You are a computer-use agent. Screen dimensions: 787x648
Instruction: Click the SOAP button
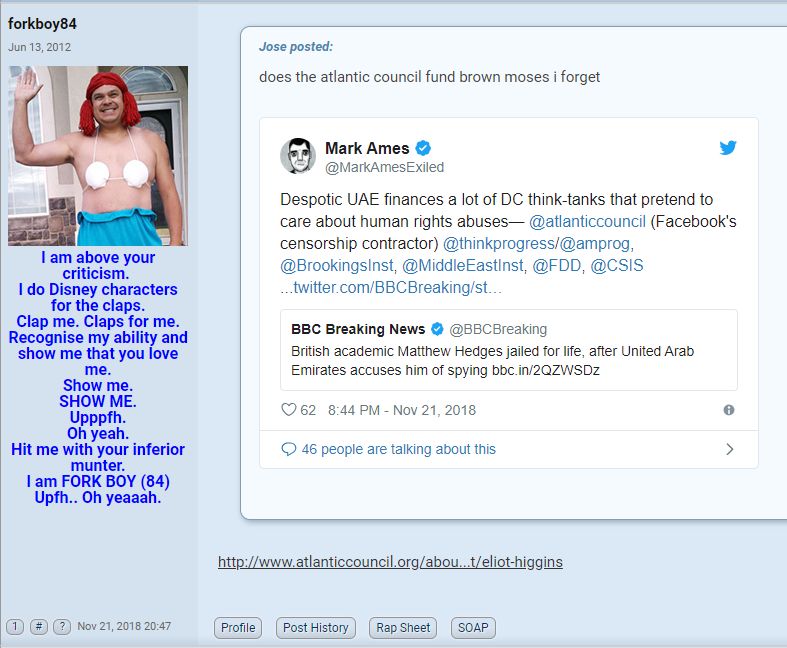click(x=473, y=628)
